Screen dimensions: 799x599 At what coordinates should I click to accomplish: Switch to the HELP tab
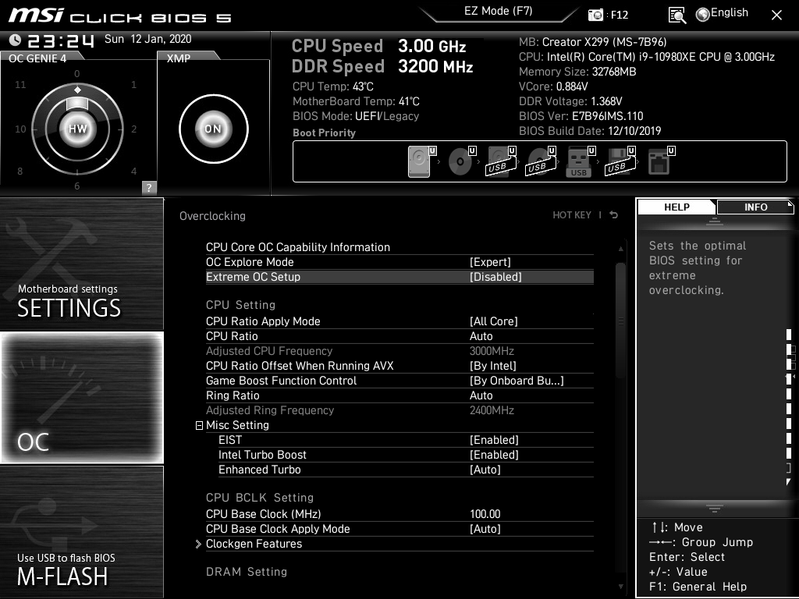pyautogui.click(x=677, y=207)
